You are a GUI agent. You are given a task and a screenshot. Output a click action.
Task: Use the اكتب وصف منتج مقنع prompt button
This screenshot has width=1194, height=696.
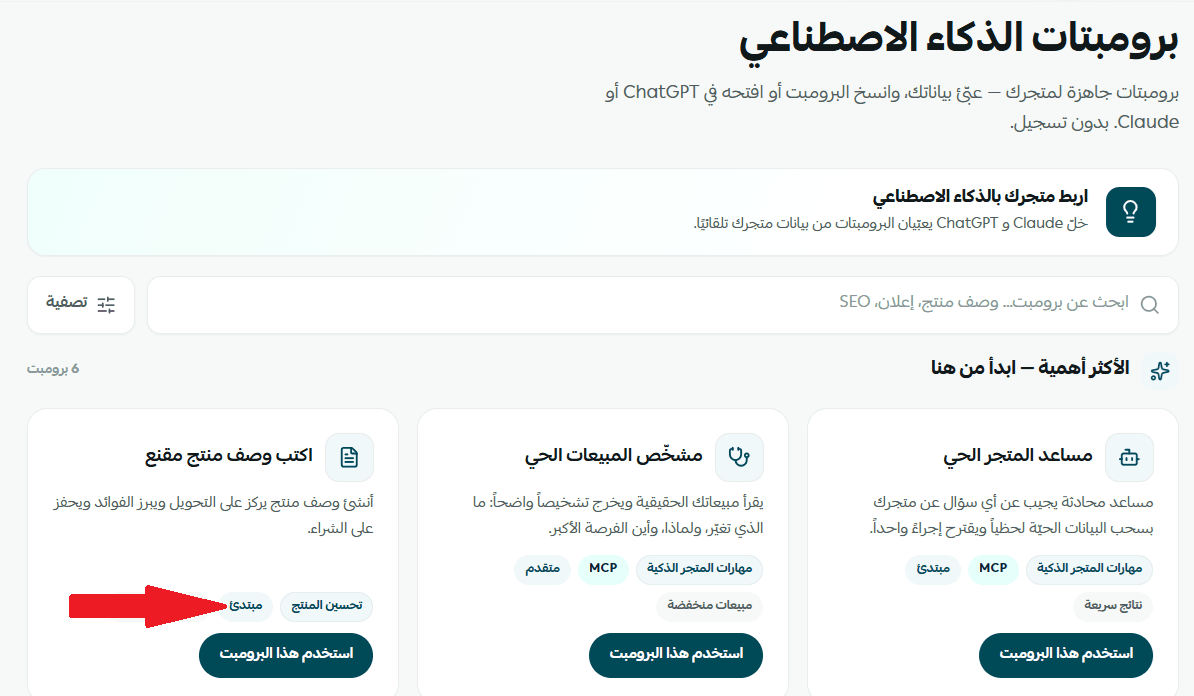point(286,654)
